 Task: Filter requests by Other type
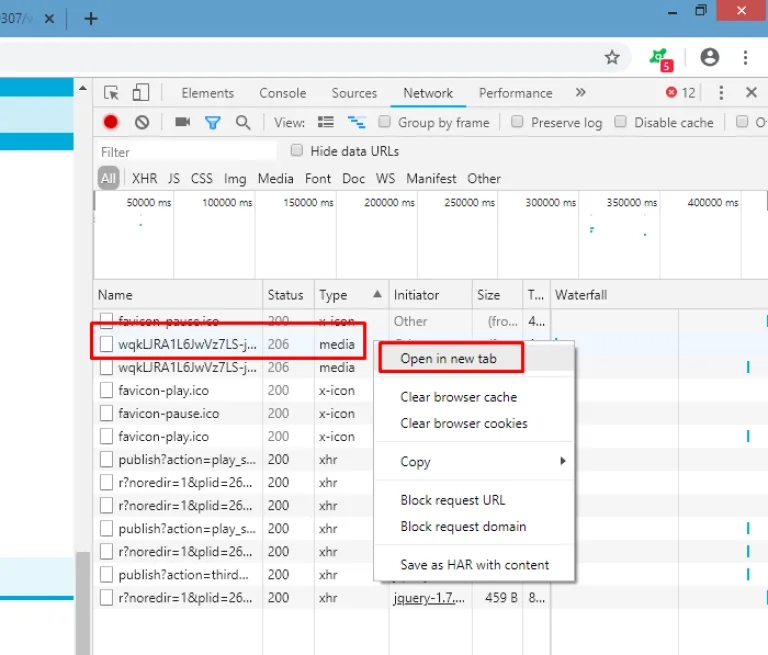pyautogui.click(x=484, y=178)
